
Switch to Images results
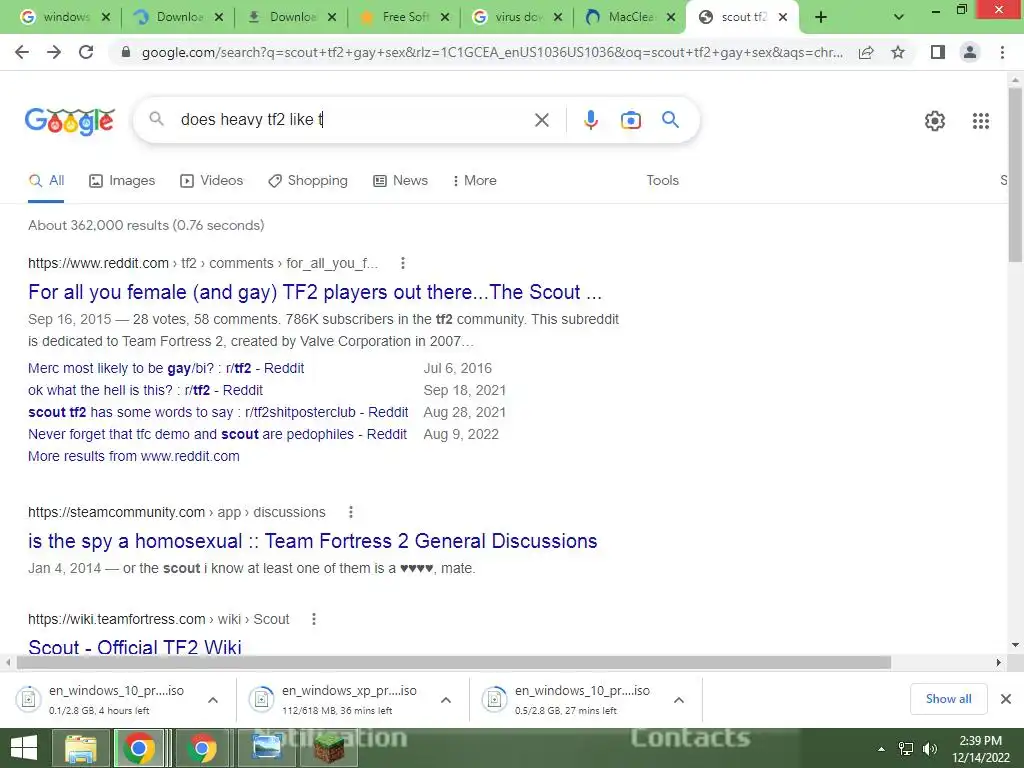122,181
